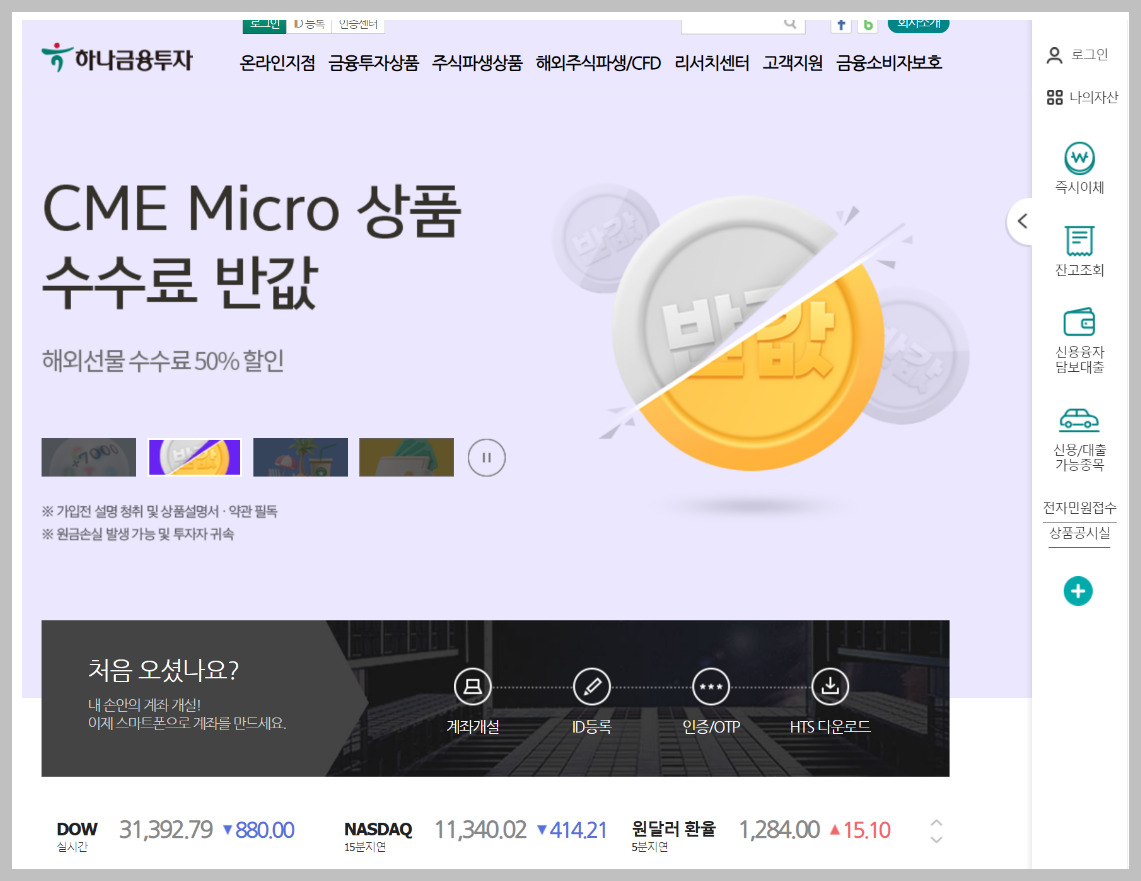The image size is (1141, 881).
Task: Open 나의자산 in the sidebar
Action: click(1082, 97)
